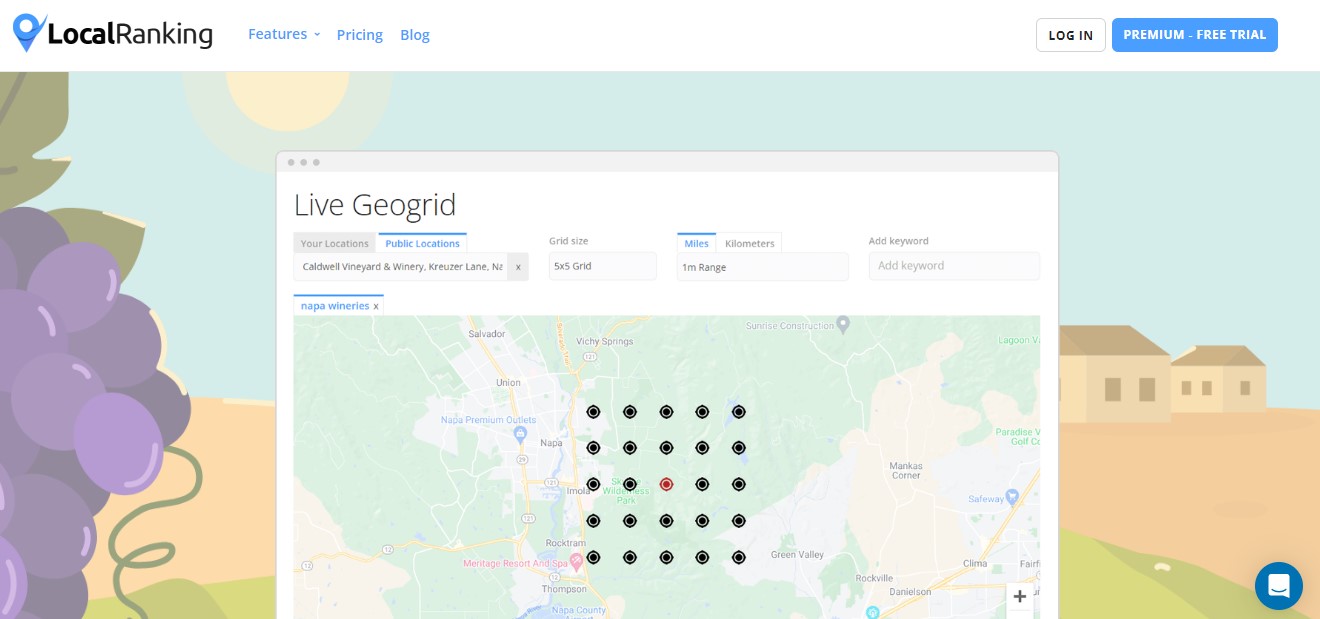Click the Safeway store map pin
The image size is (1320, 619).
point(1011,496)
